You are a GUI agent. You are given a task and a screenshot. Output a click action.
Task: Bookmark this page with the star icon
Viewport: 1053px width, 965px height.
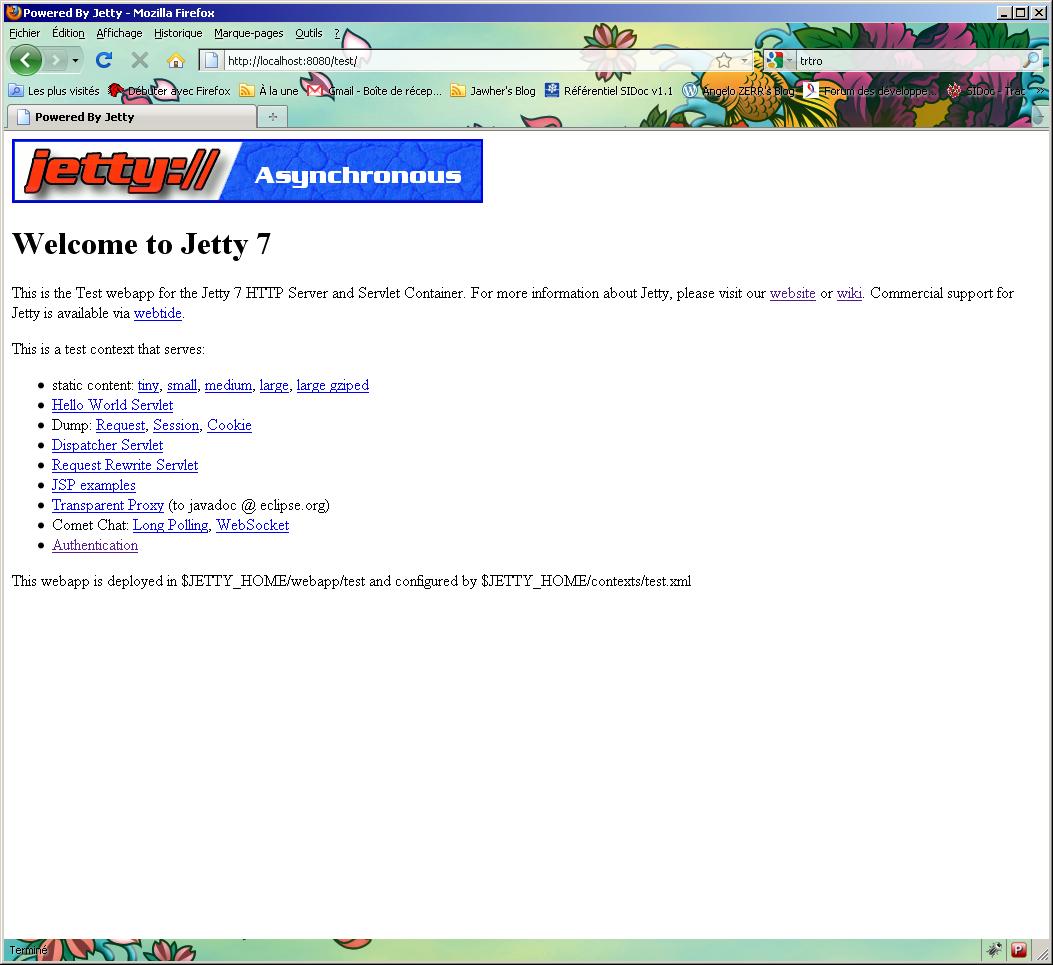point(724,60)
